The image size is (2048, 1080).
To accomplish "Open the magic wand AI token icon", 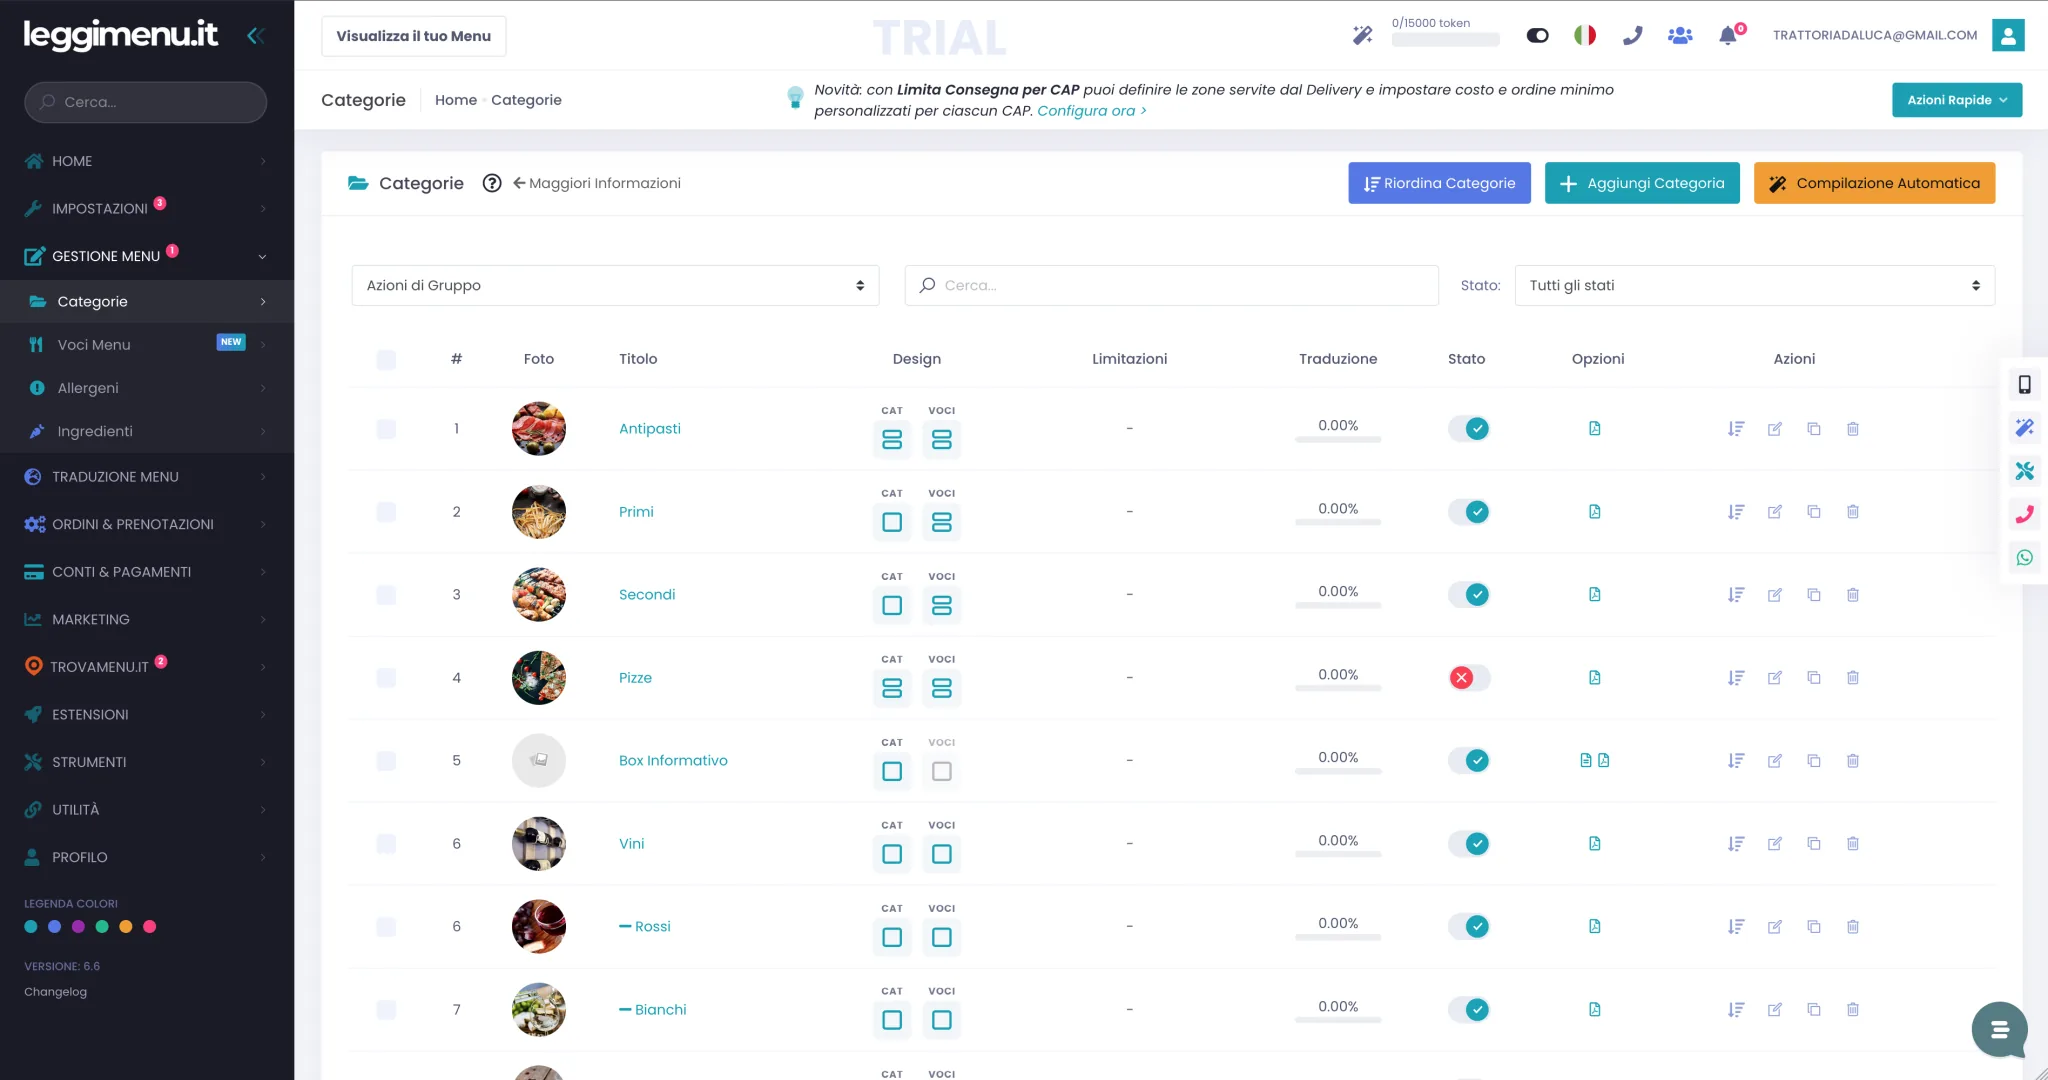I will (1362, 36).
